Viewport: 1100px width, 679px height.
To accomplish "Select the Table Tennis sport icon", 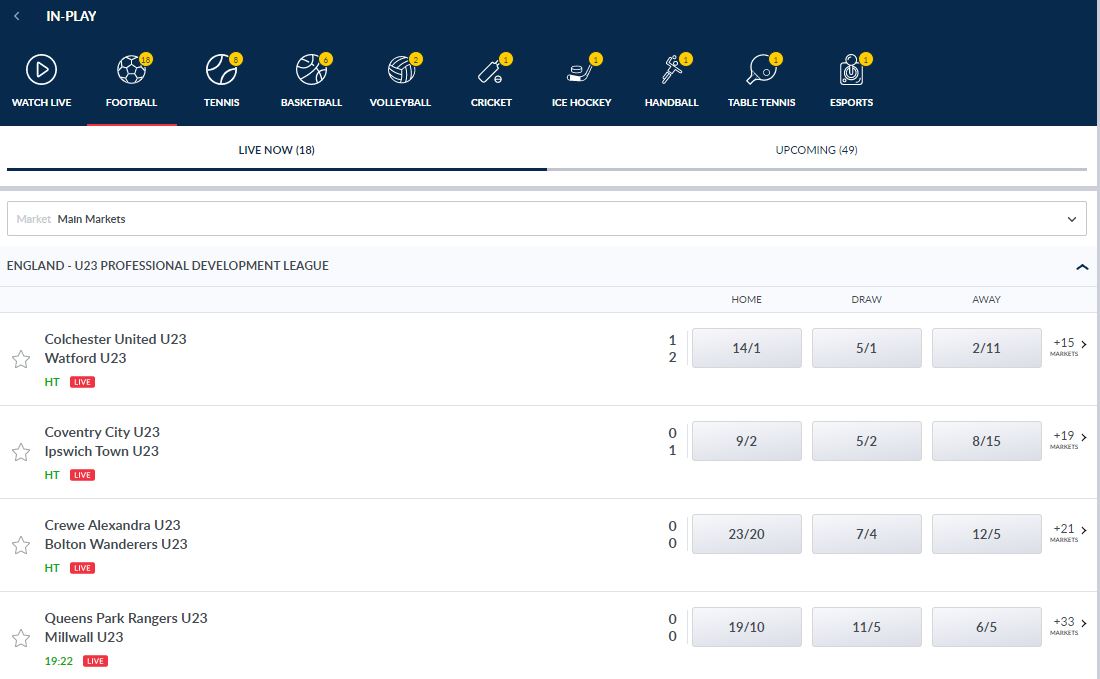I will (x=762, y=70).
